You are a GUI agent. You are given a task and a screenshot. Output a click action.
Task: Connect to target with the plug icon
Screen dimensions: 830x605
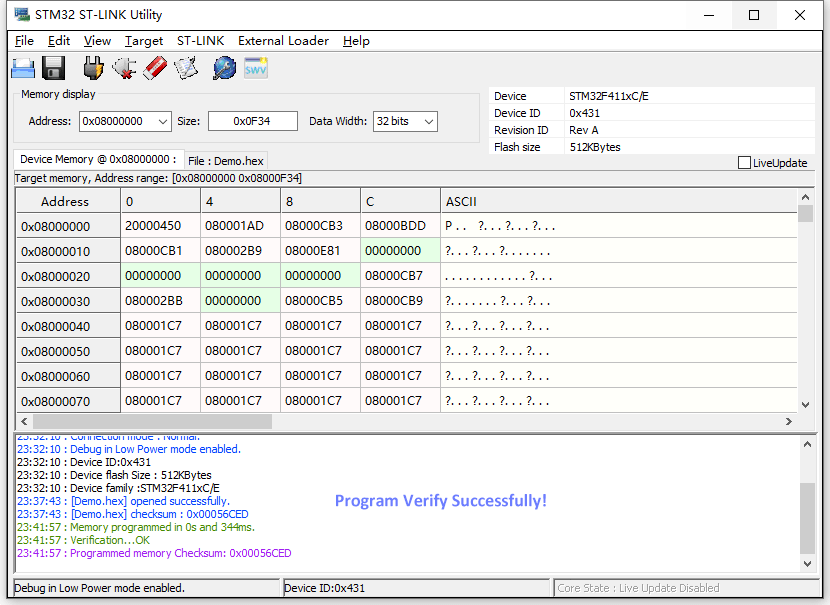tap(93, 68)
